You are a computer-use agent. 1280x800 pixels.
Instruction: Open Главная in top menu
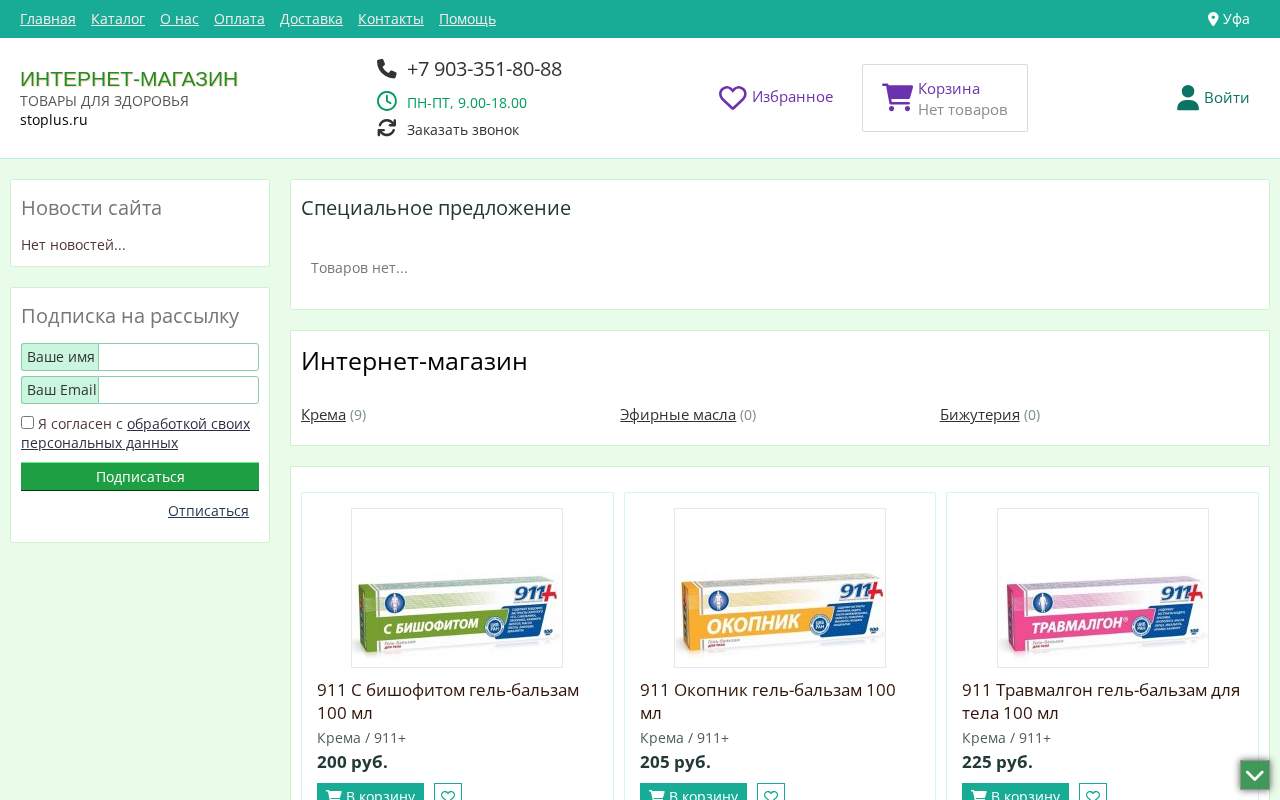48,19
